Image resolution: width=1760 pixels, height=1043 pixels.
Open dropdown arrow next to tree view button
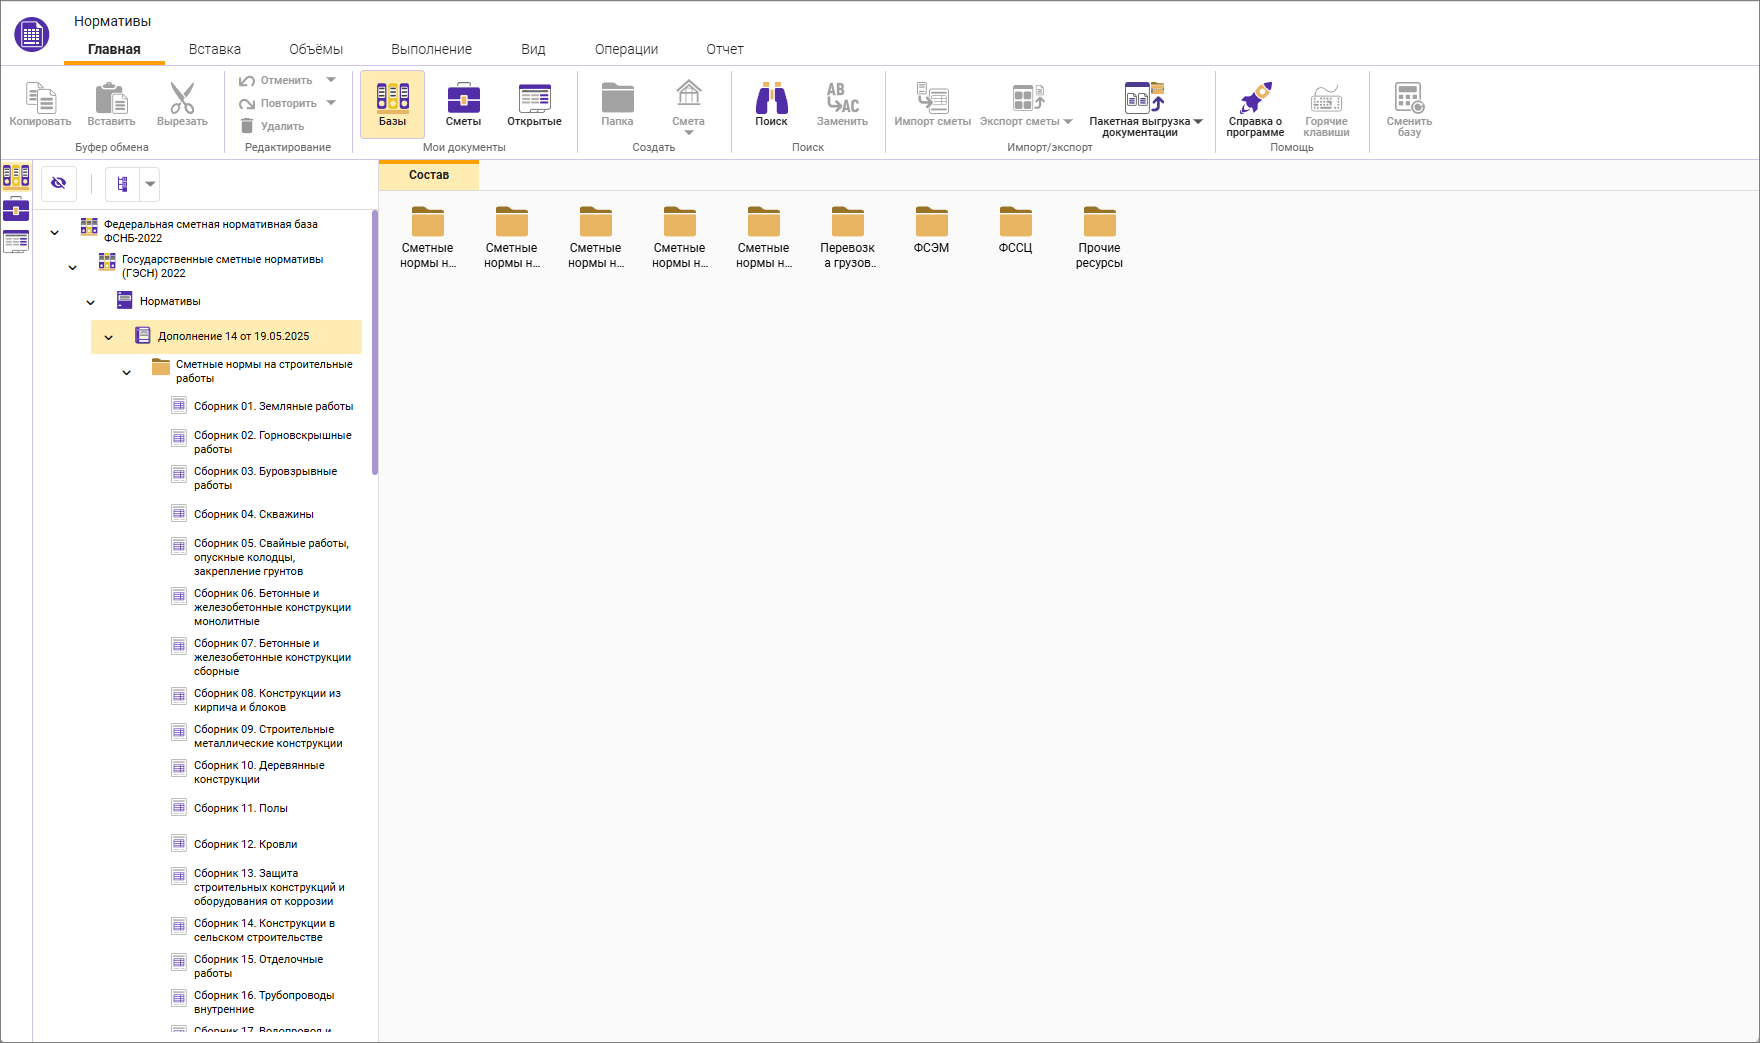[x=150, y=184]
